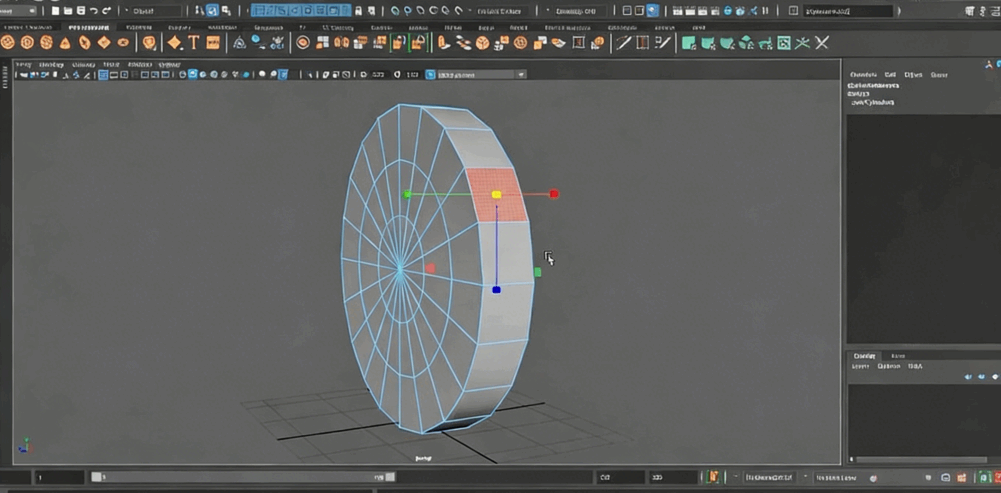The width and height of the screenshot is (1001, 493).
Task: Toggle select by component type mode
Action: (227, 11)
